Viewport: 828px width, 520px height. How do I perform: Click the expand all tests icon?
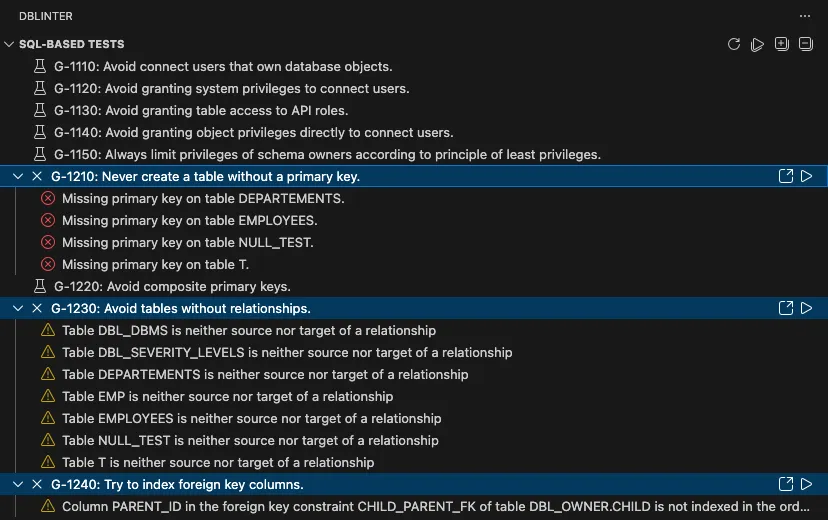coord(782,44)
